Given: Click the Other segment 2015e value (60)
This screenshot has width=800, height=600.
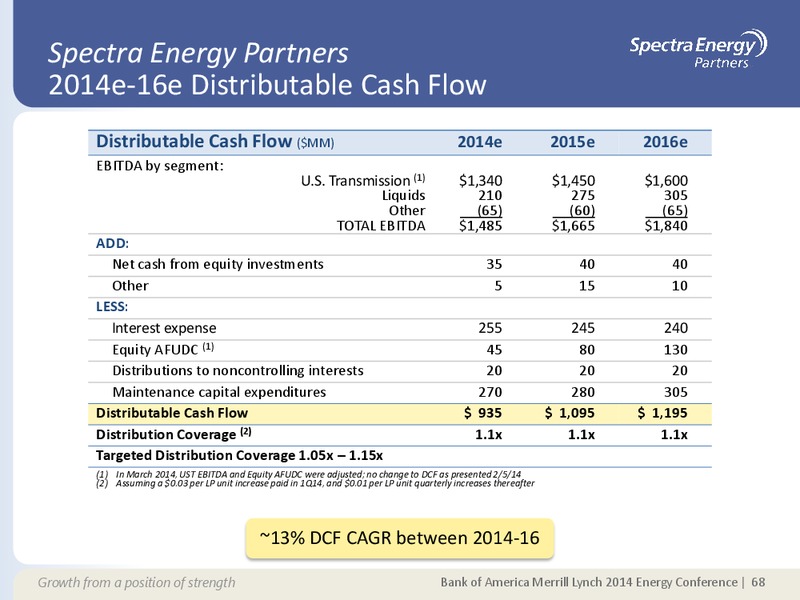Looking at the screenshot, I should (x=582, y=210).
